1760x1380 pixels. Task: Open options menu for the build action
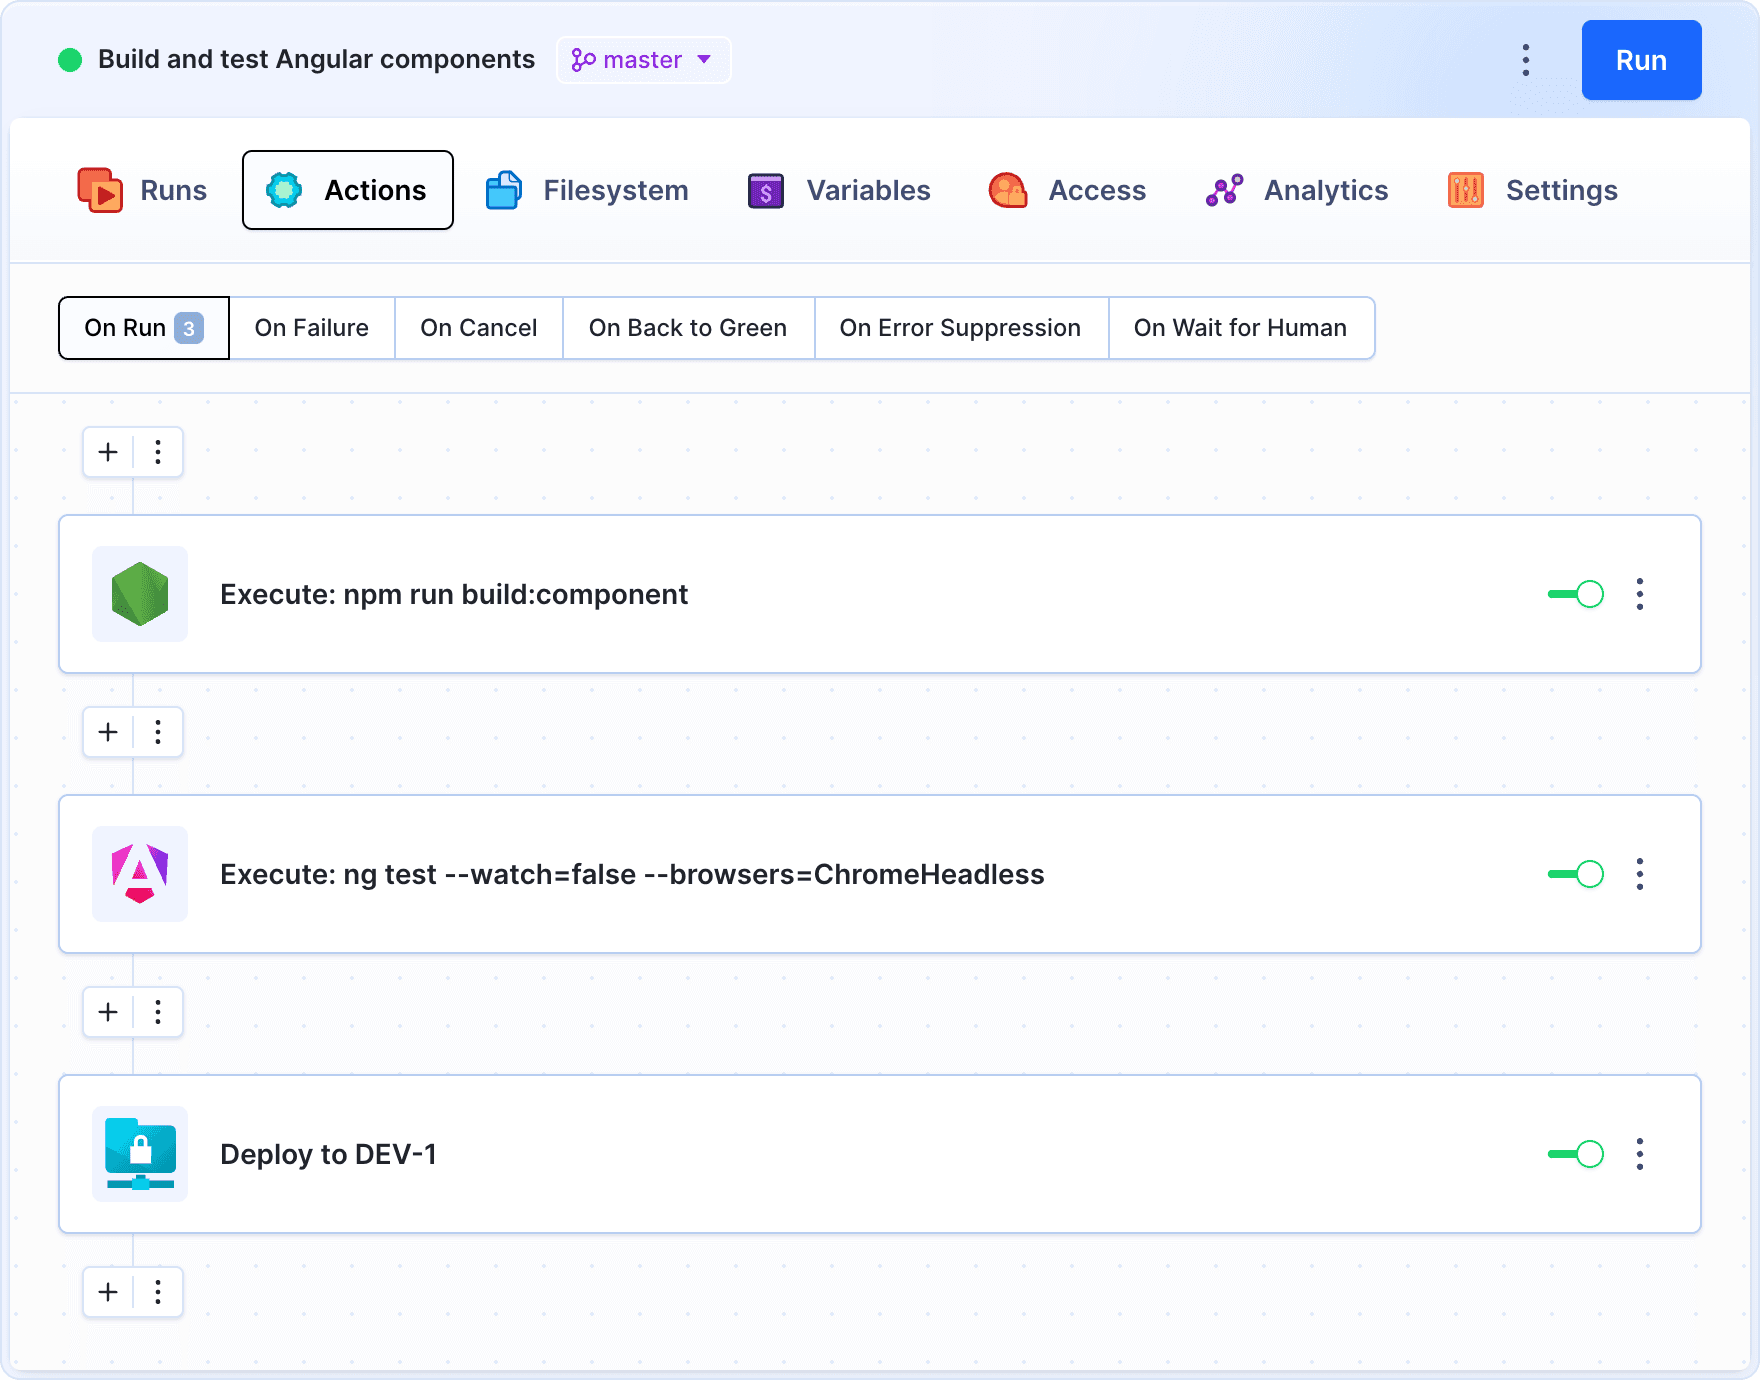coord(1639,594)
